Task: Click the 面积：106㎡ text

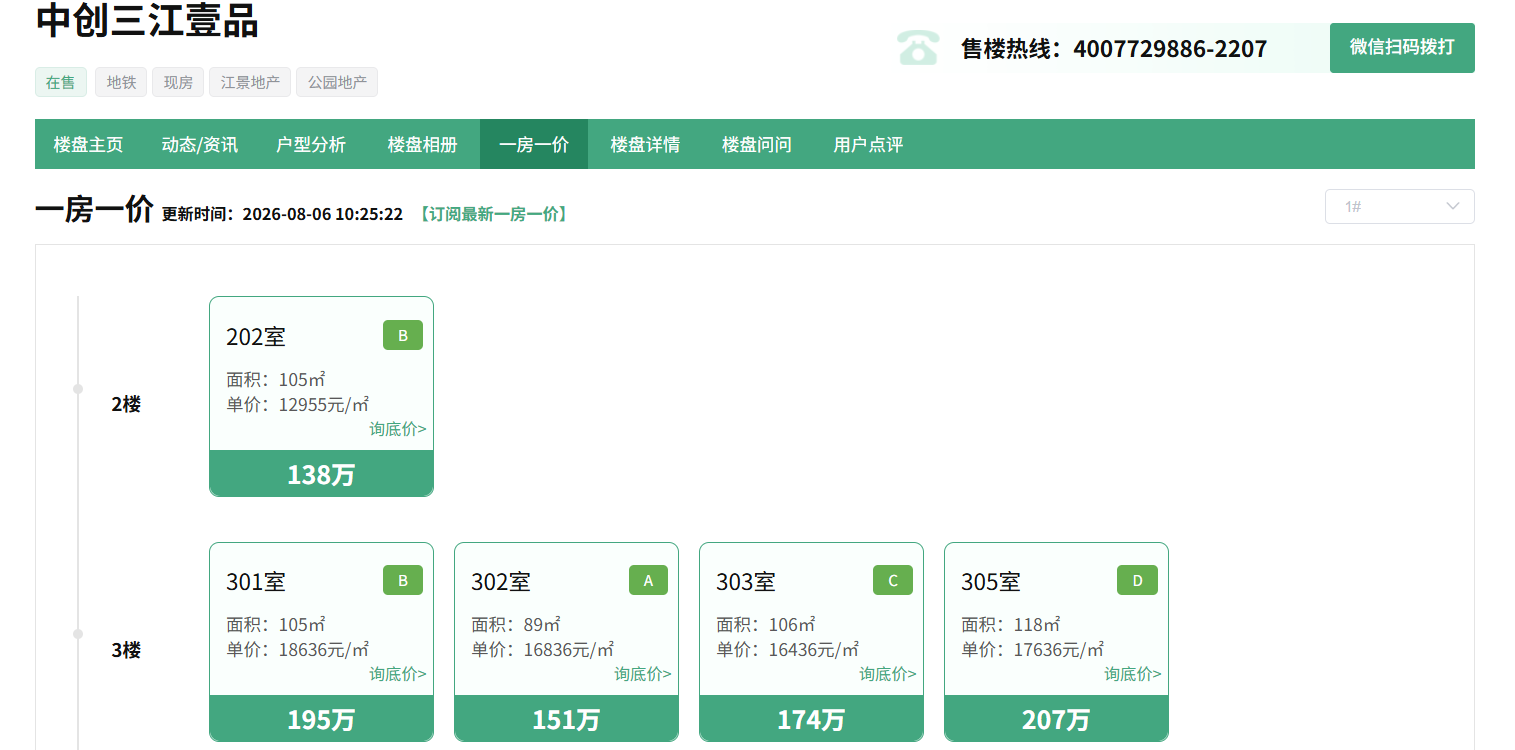Action: [x=766, y=625]
